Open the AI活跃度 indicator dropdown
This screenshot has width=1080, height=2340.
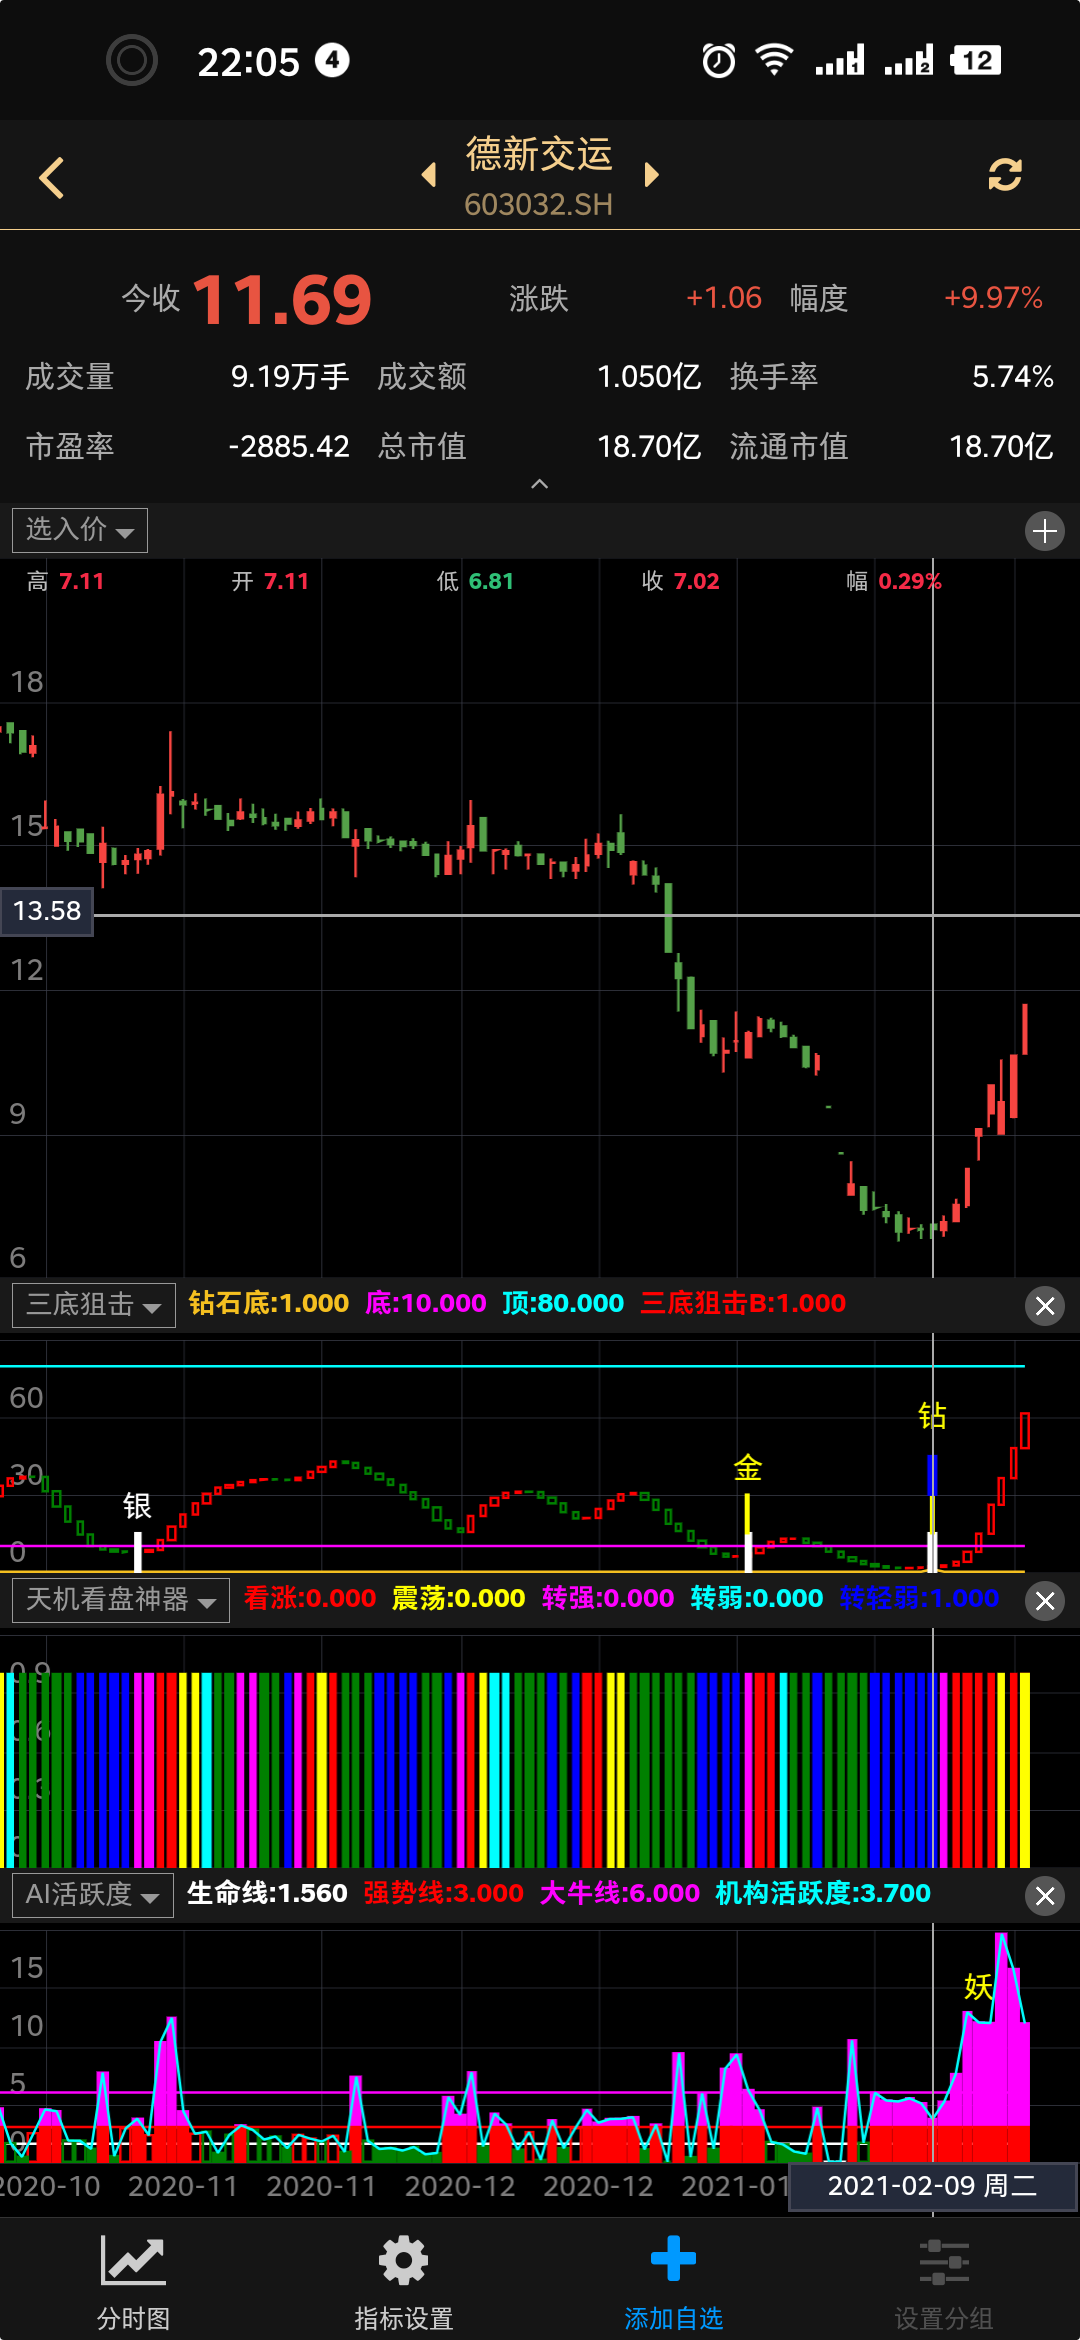pyautogui.click(x=93, y=1895)
